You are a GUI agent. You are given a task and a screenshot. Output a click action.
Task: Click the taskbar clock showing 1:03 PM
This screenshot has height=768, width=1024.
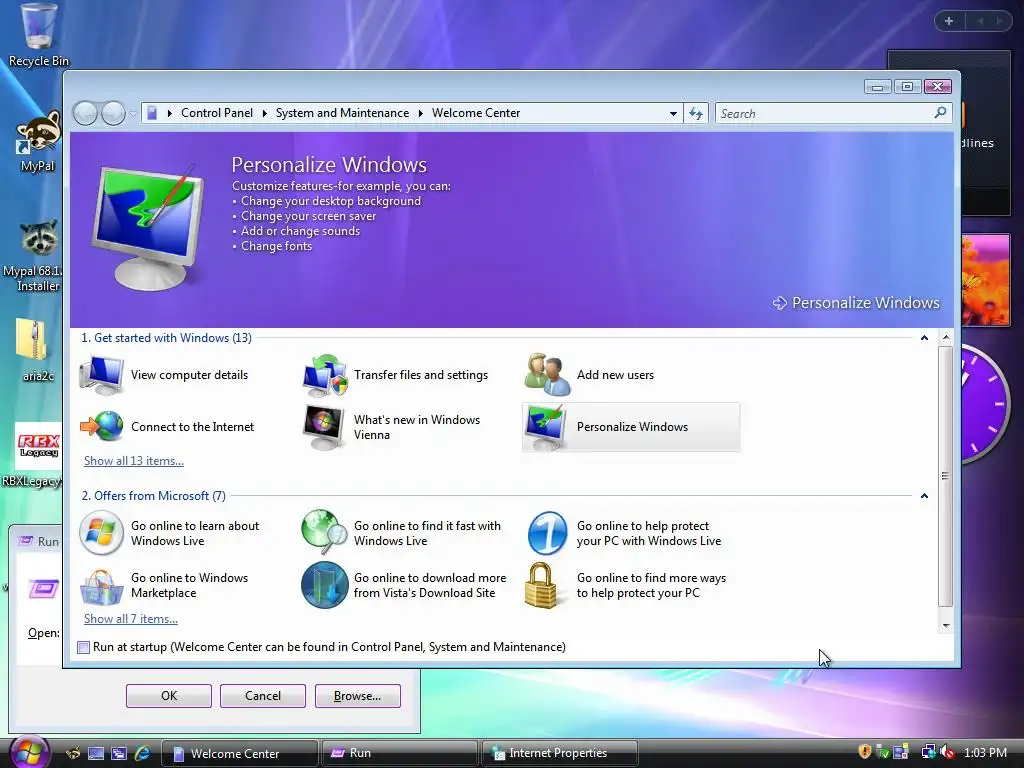coord(985,753)
